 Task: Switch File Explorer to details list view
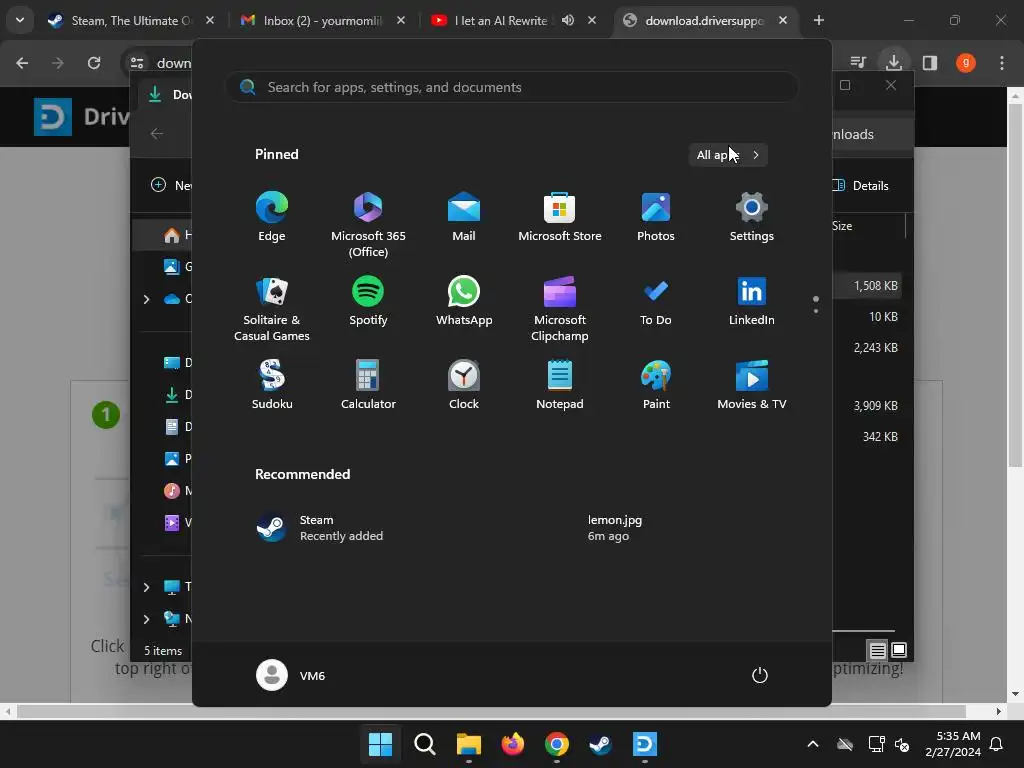tap(878, 650)
